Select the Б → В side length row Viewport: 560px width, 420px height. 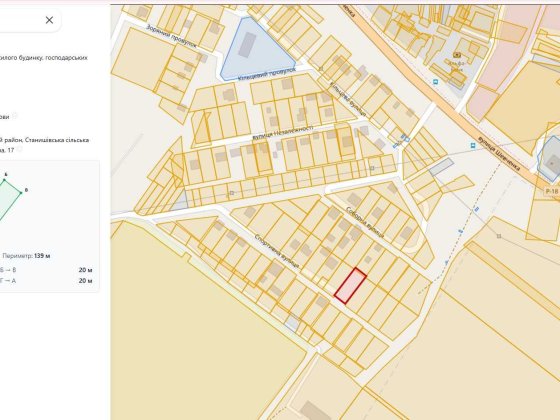[46, 270]
